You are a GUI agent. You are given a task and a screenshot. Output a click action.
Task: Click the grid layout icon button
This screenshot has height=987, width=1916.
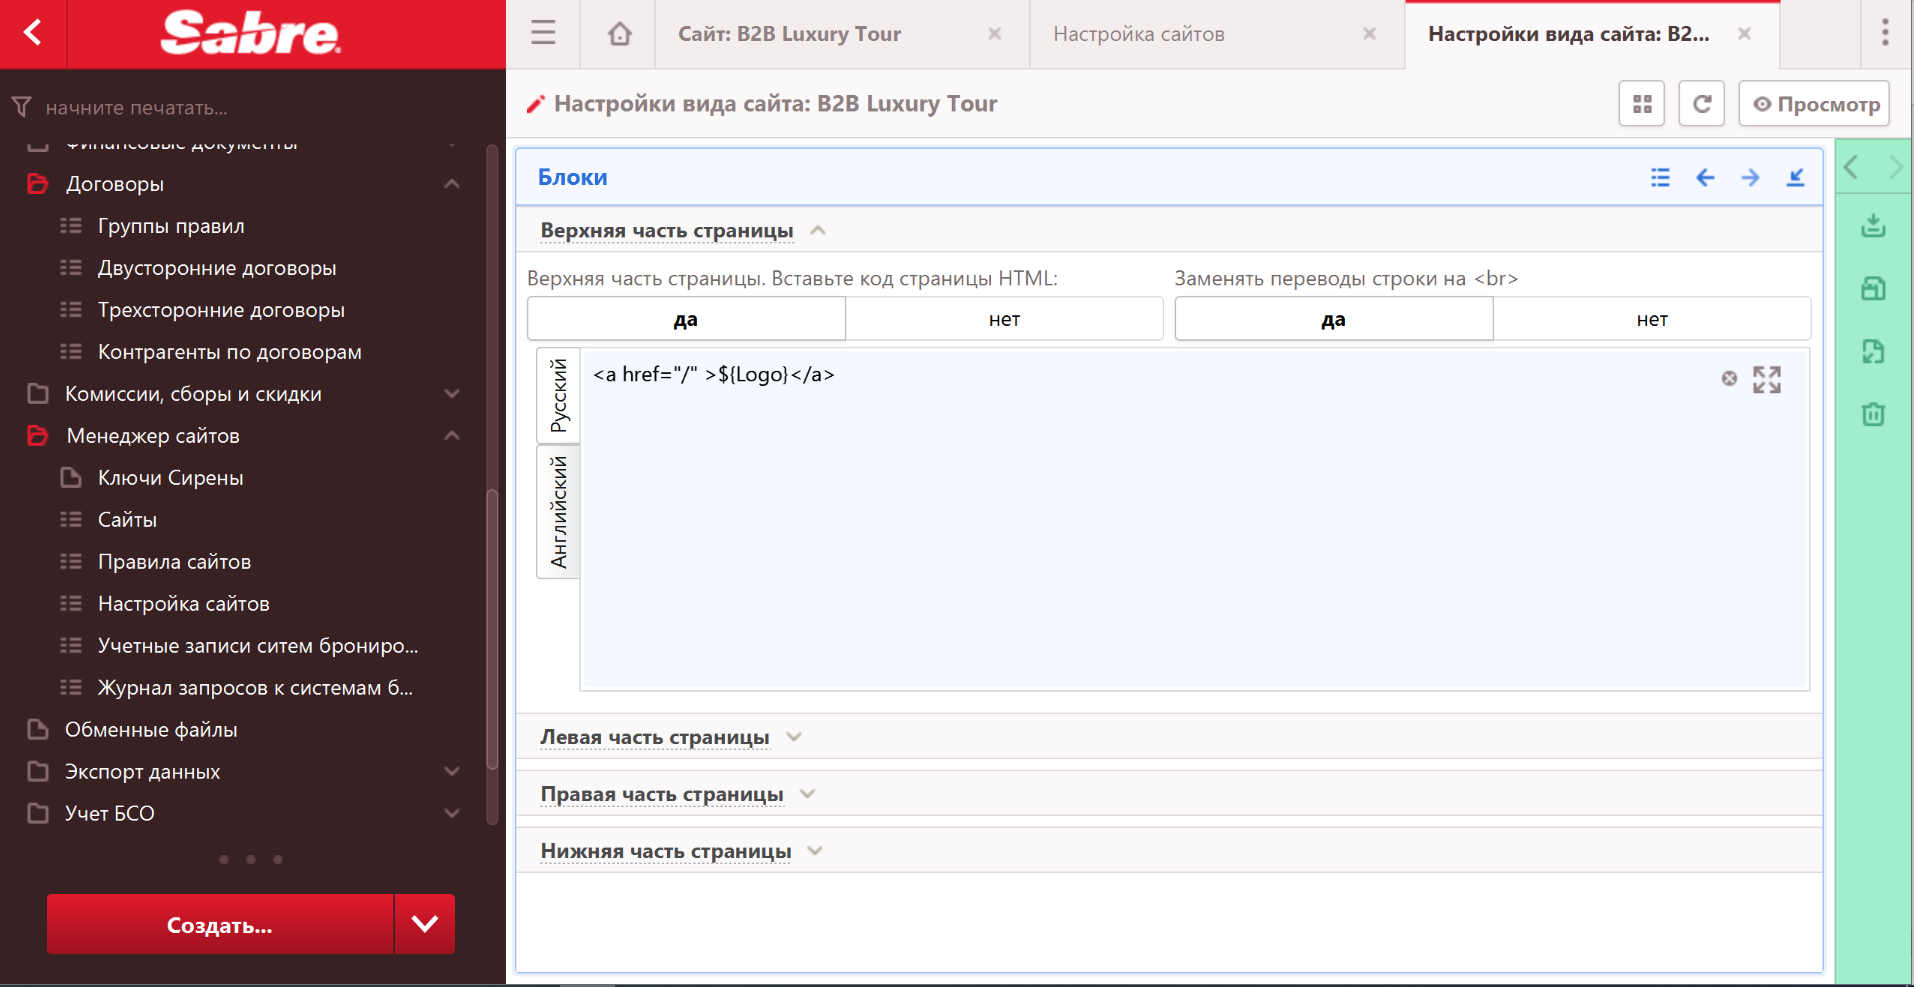1641,104
